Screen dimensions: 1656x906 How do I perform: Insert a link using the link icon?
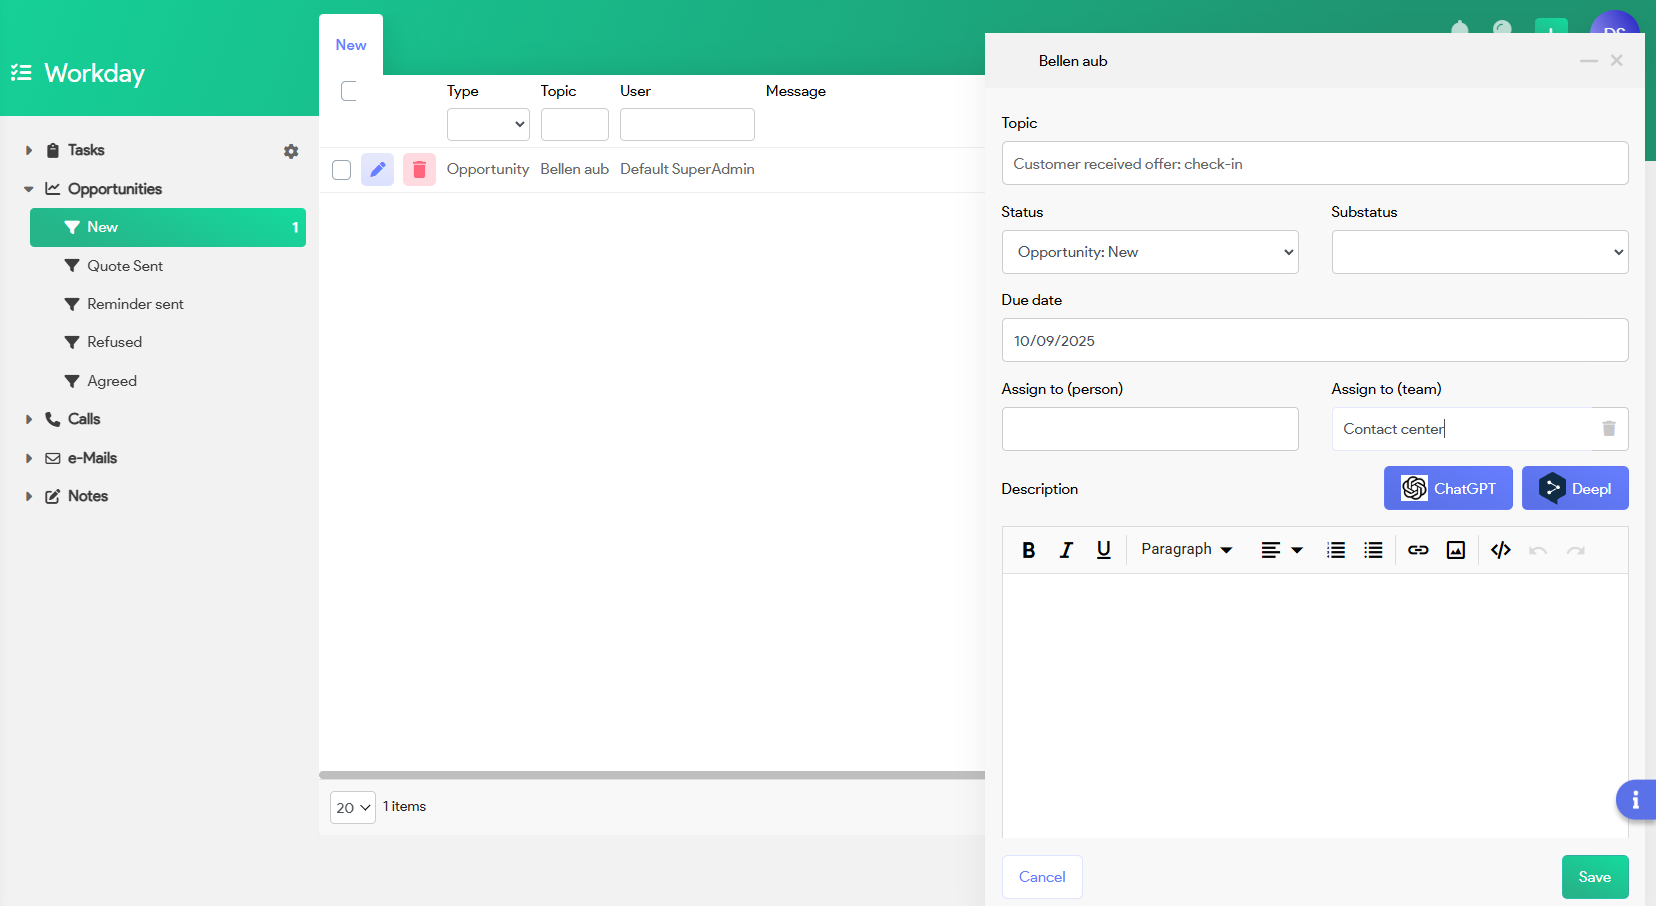click(1418, 550)
